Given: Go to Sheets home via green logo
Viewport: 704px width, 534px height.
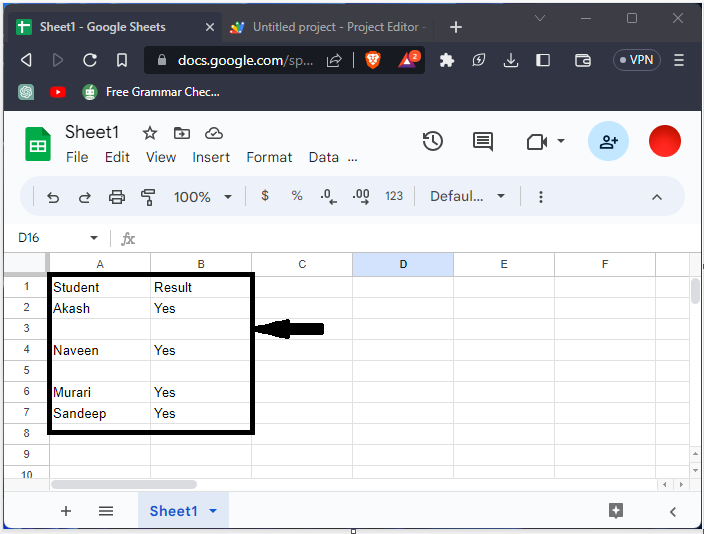Looking at the screenshot, I should tap(38, 144).
